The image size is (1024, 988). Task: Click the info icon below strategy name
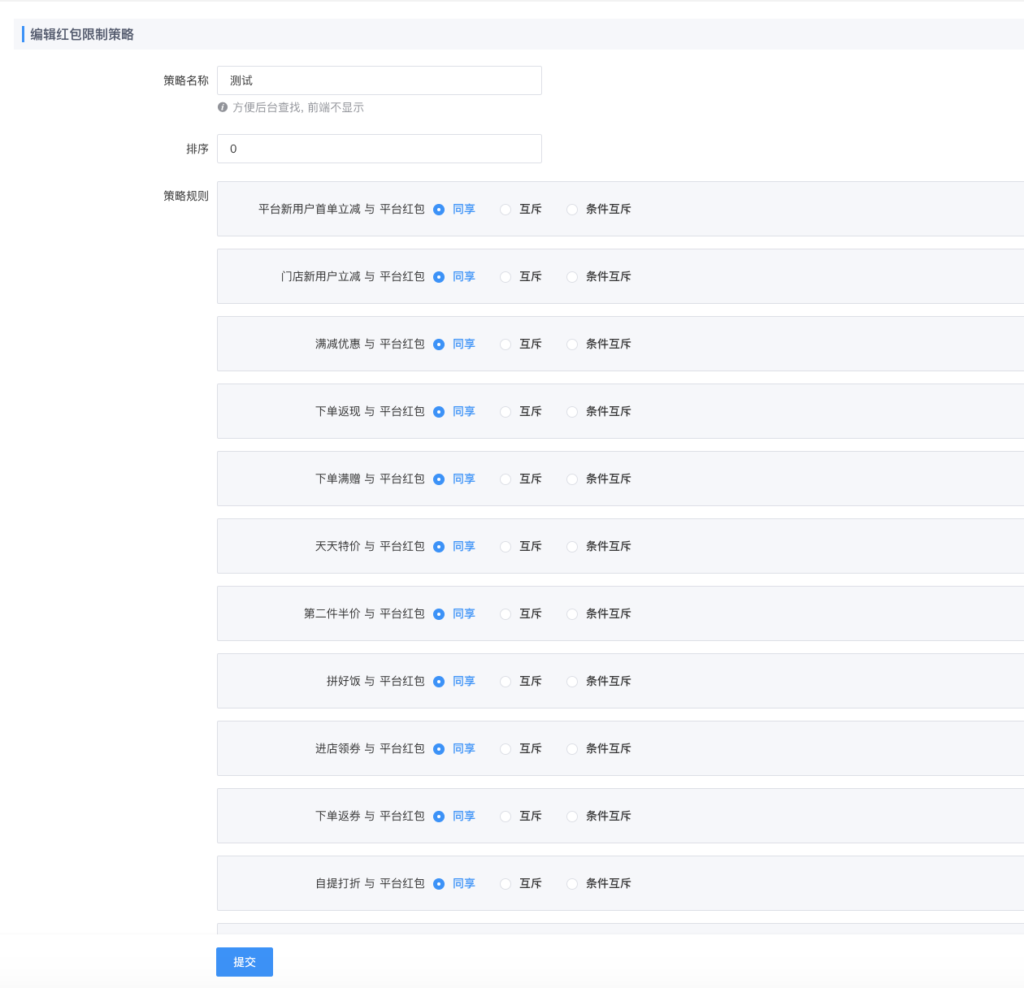coord(223,107)
